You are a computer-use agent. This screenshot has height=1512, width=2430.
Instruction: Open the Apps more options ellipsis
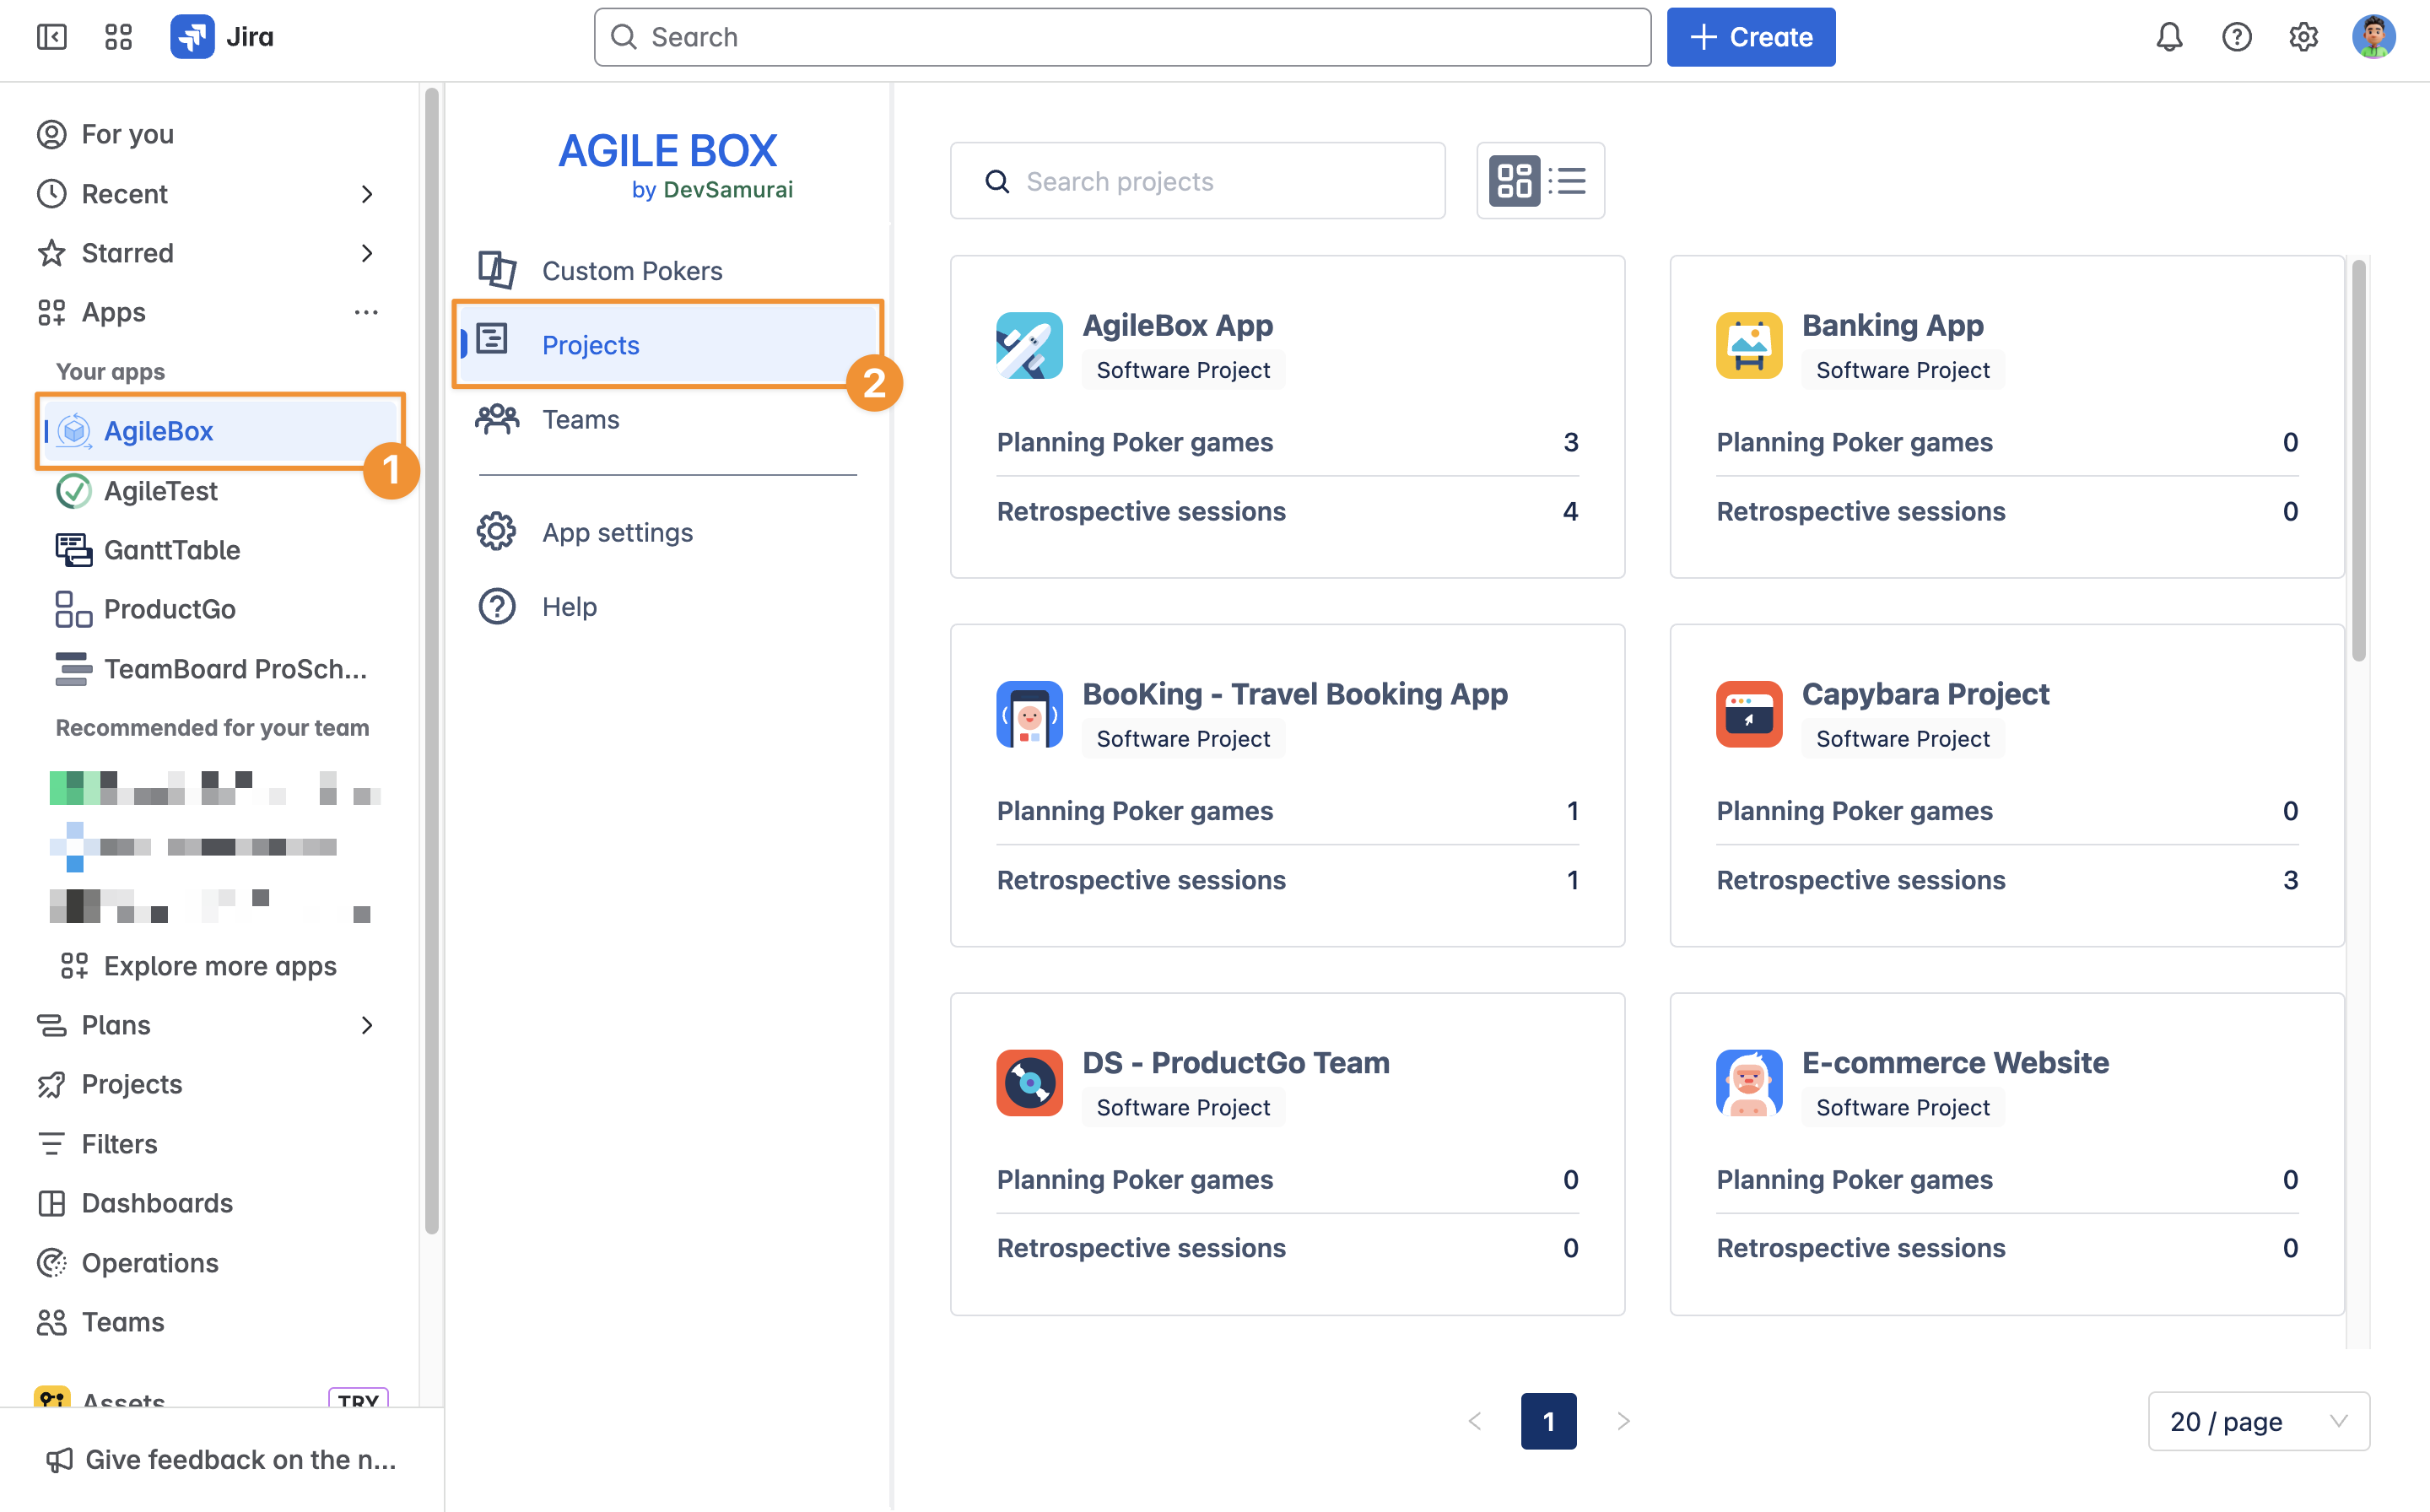point(366,313)
